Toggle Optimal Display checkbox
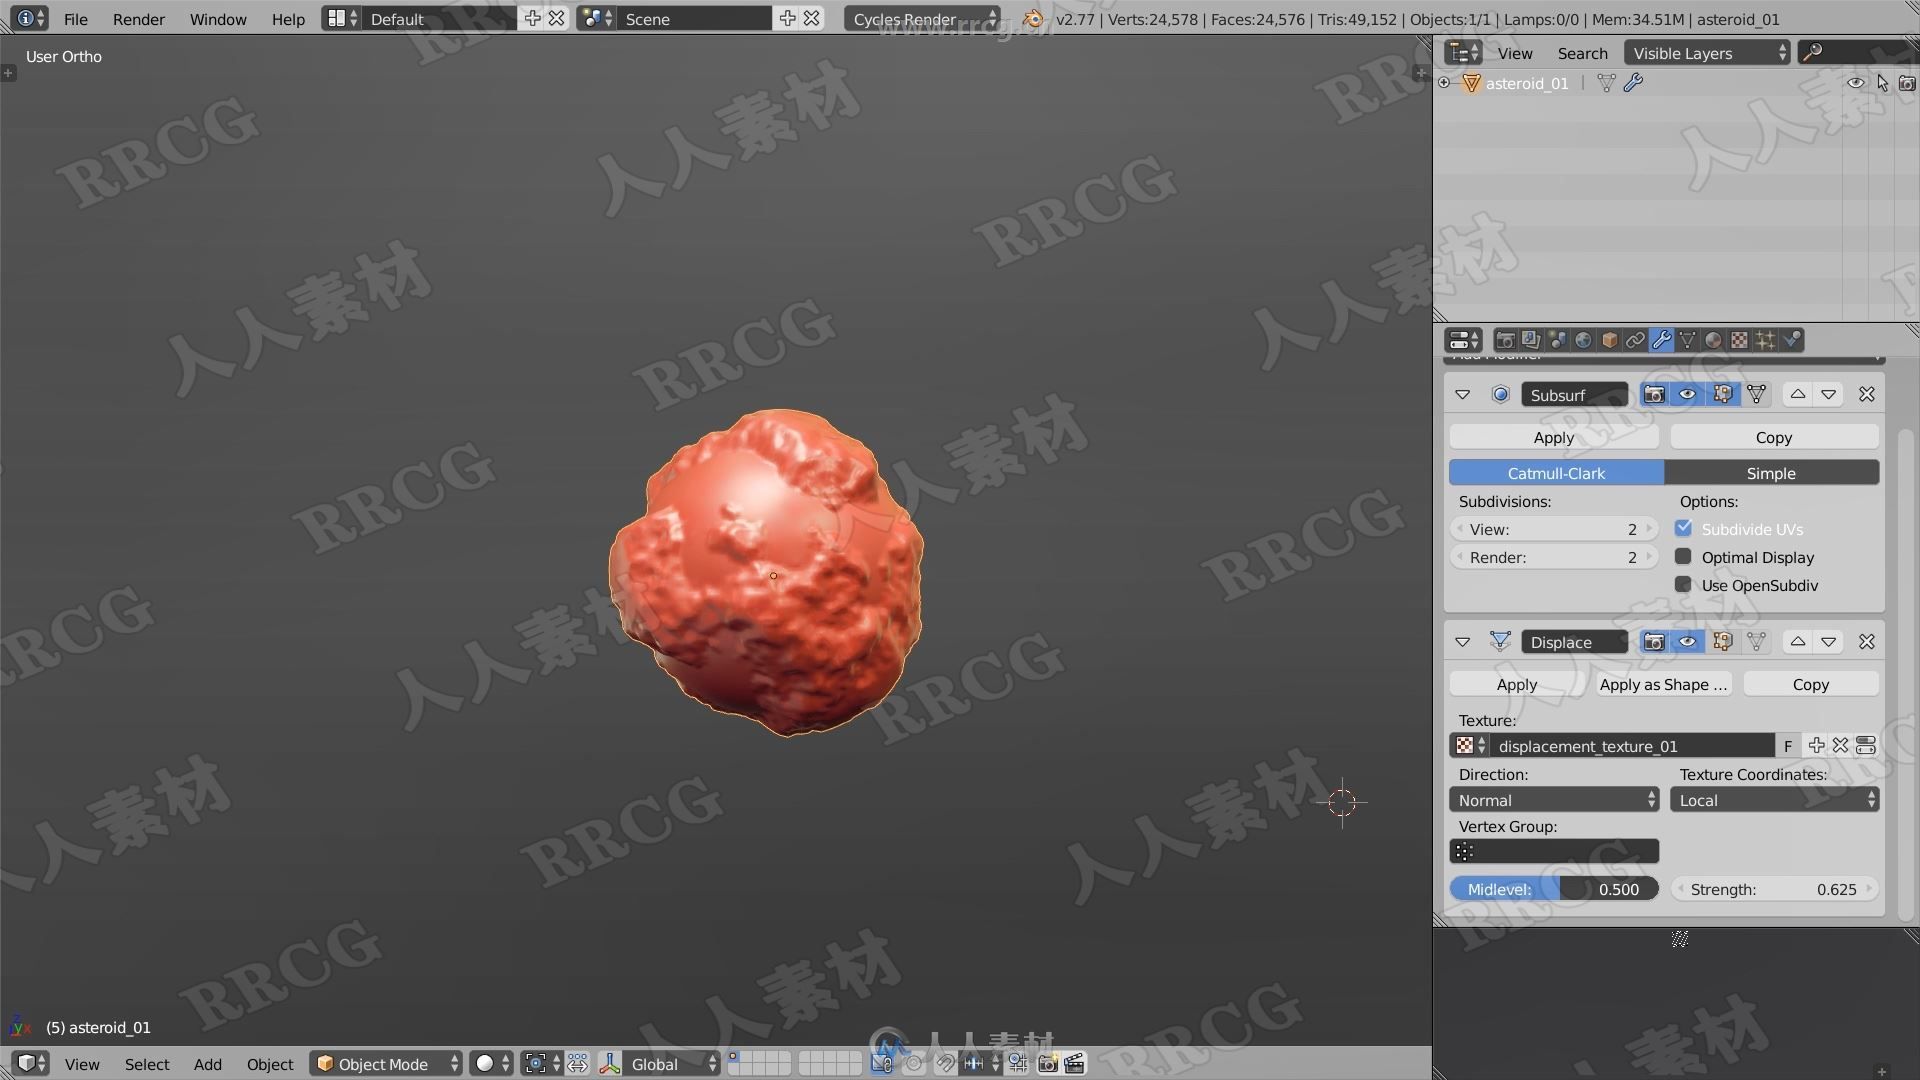 click(x=1683, y=558)
